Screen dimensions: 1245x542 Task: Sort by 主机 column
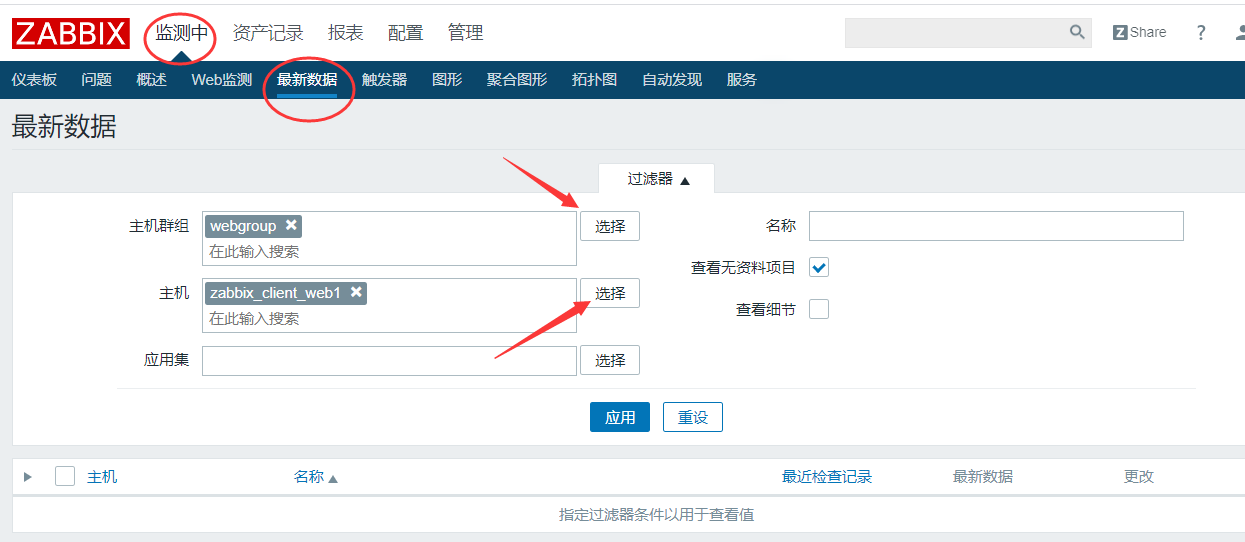point(102,477)
